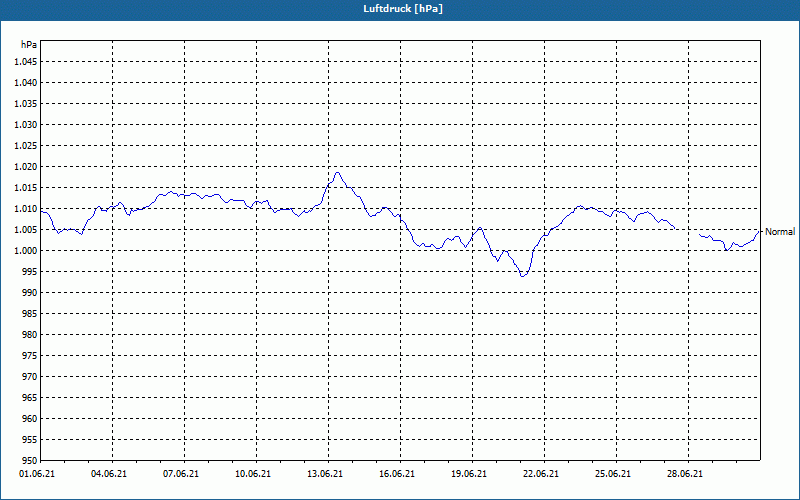Screen dimensions: 800x500
Task: Click the 22.06.21 date label
Action: click(541, 474)
